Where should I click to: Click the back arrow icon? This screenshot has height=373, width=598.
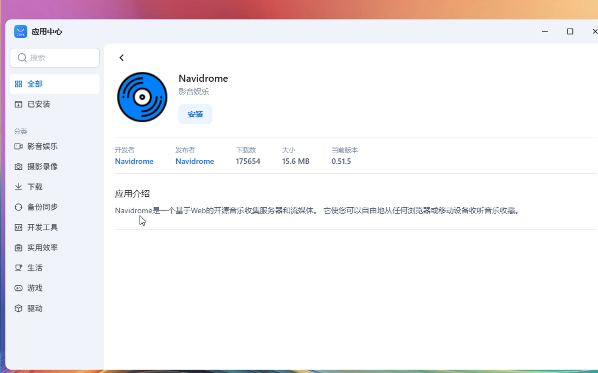122,58
